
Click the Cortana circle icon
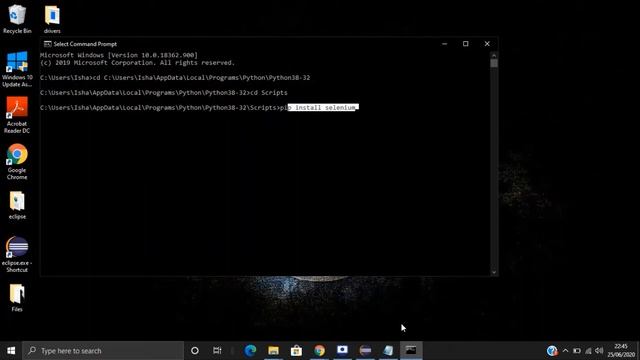point(195,351)
